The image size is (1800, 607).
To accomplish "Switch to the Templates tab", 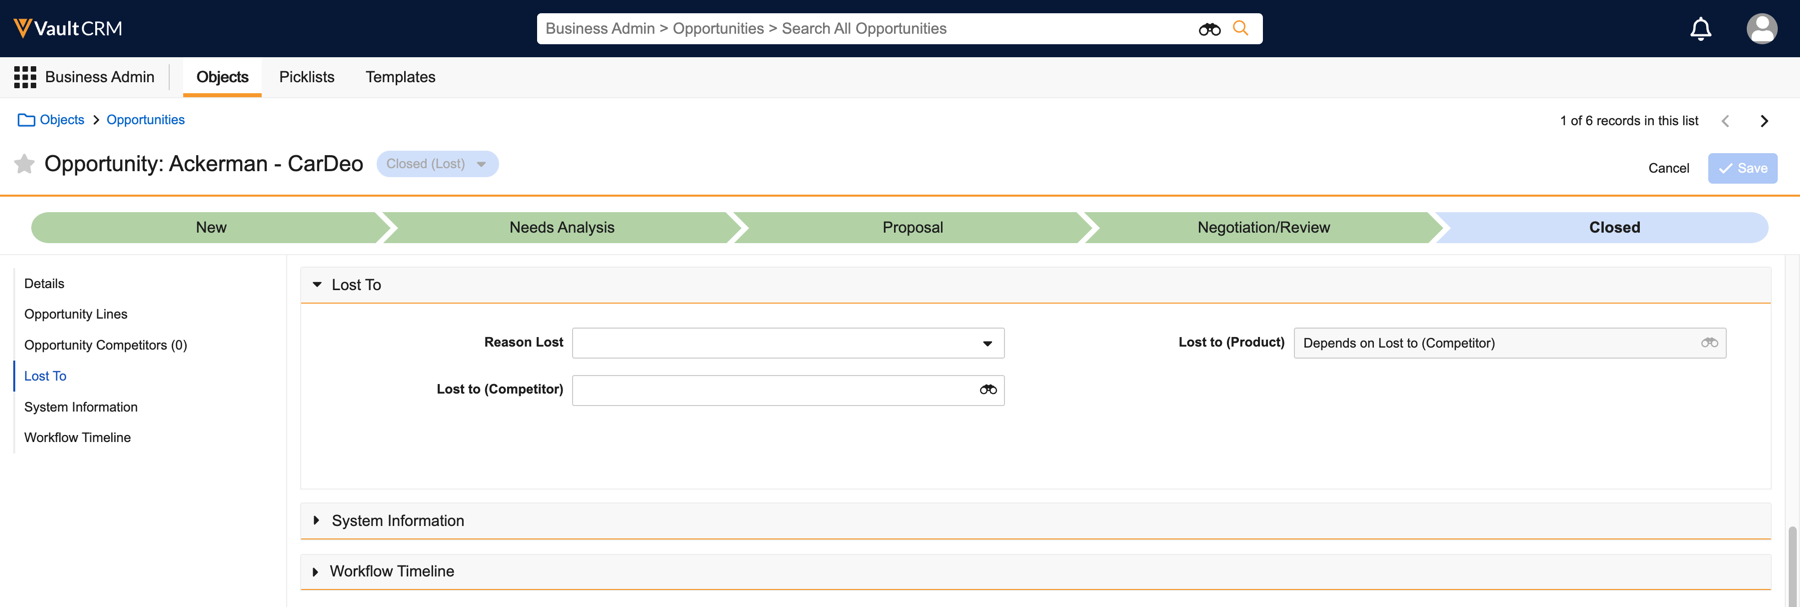I will (x=400, y=77).
